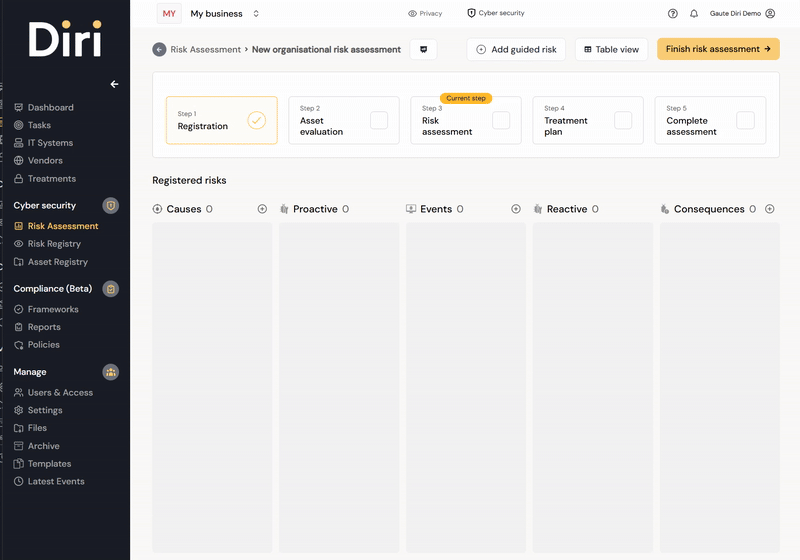The image size is (800, 560).
Task: Open the notifications bell
Action: coord(694,14)
